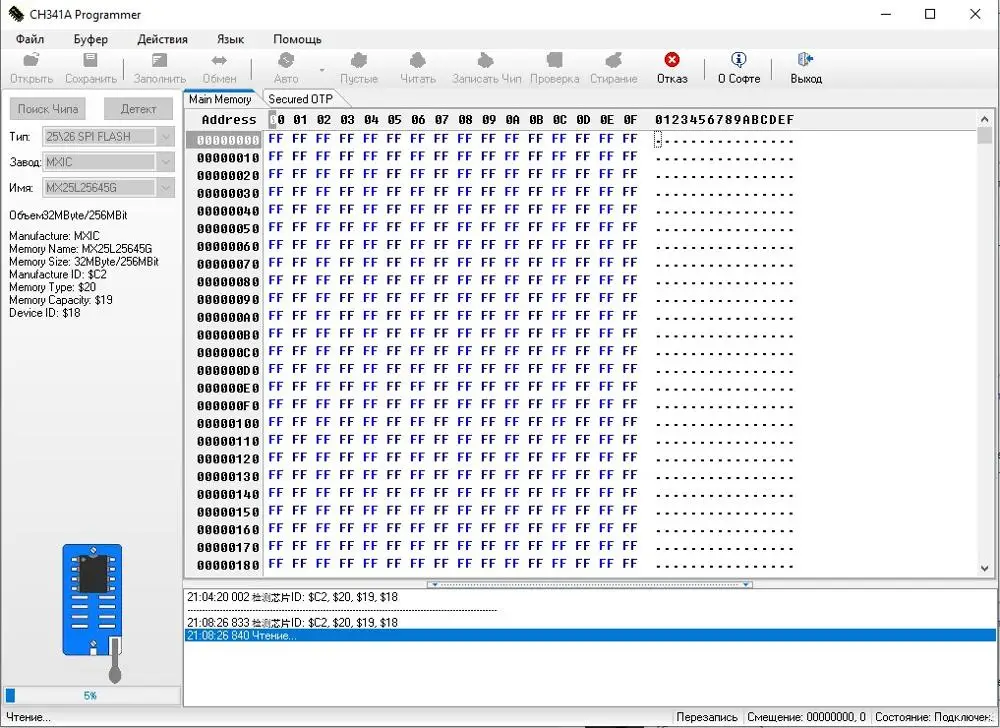Viewport: 1000px width, 728px height.
Task: Click the 5% read progress bar
Action: (92, 695)
